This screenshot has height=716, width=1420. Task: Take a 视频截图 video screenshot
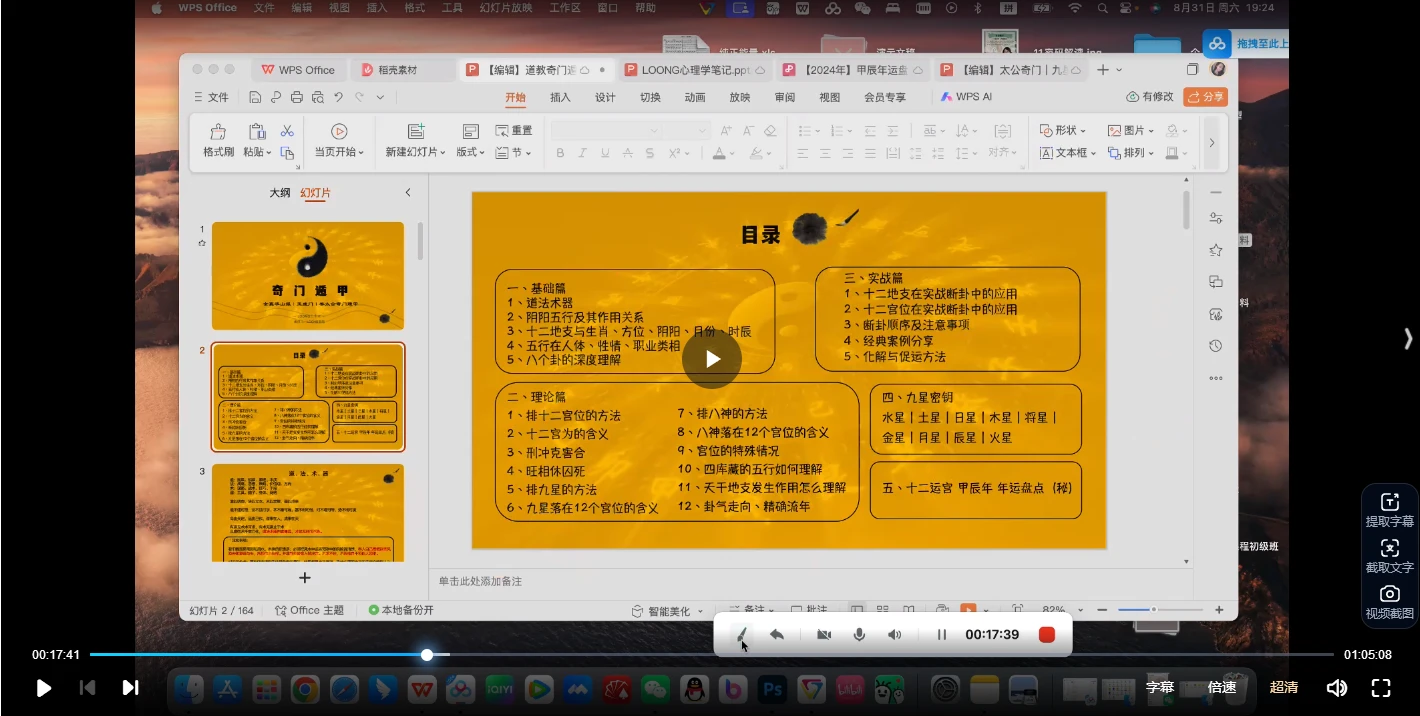pos(1390,602)
